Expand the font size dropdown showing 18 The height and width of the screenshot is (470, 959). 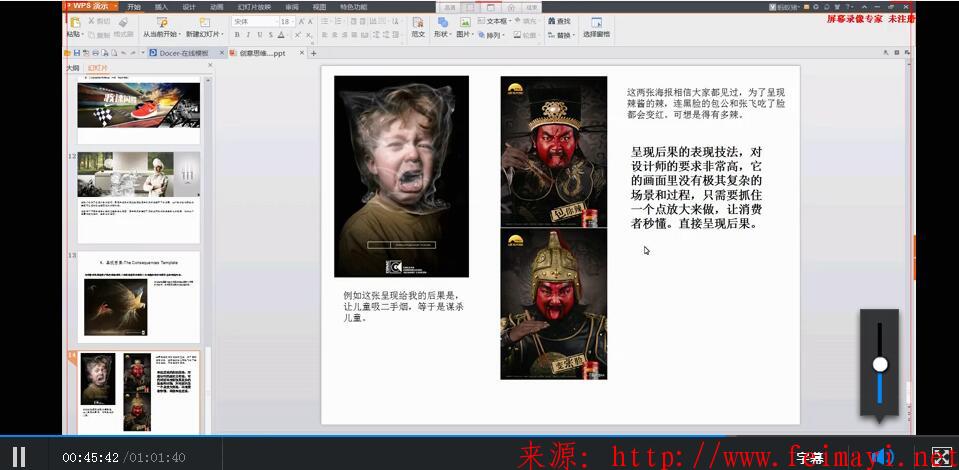click(x=293, y=21)
